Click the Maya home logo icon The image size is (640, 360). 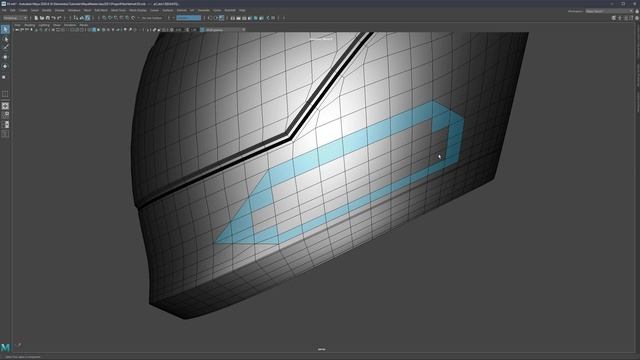click(x=5, y=347)
